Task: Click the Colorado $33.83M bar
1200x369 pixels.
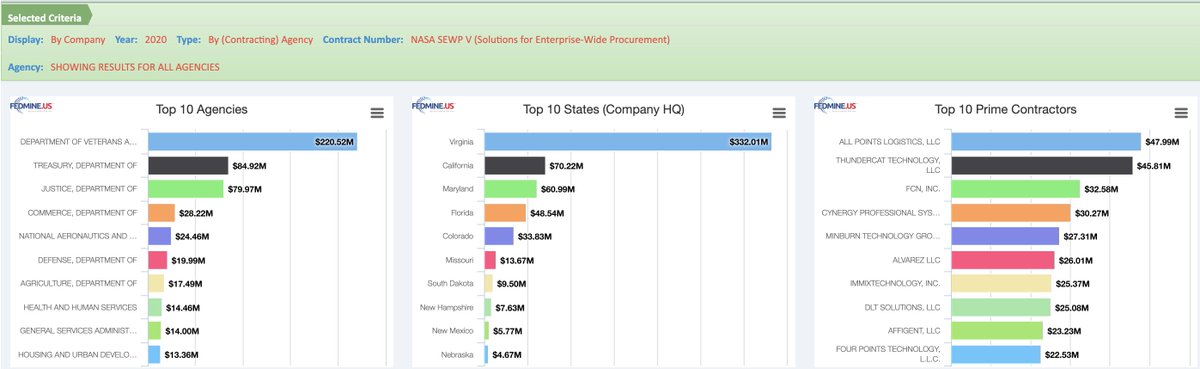Action: tap(499, 236)
